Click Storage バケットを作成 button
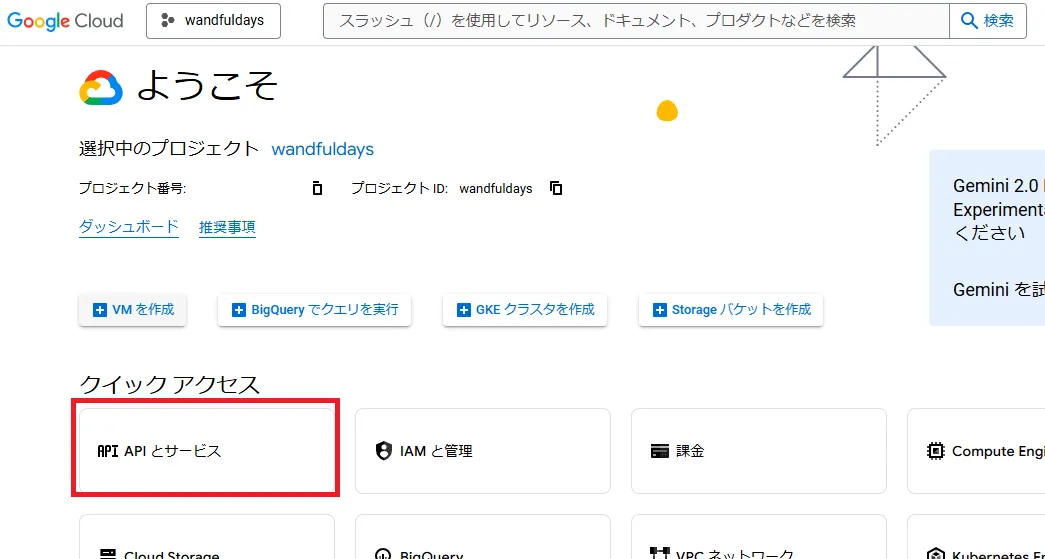 coord(731,310)
